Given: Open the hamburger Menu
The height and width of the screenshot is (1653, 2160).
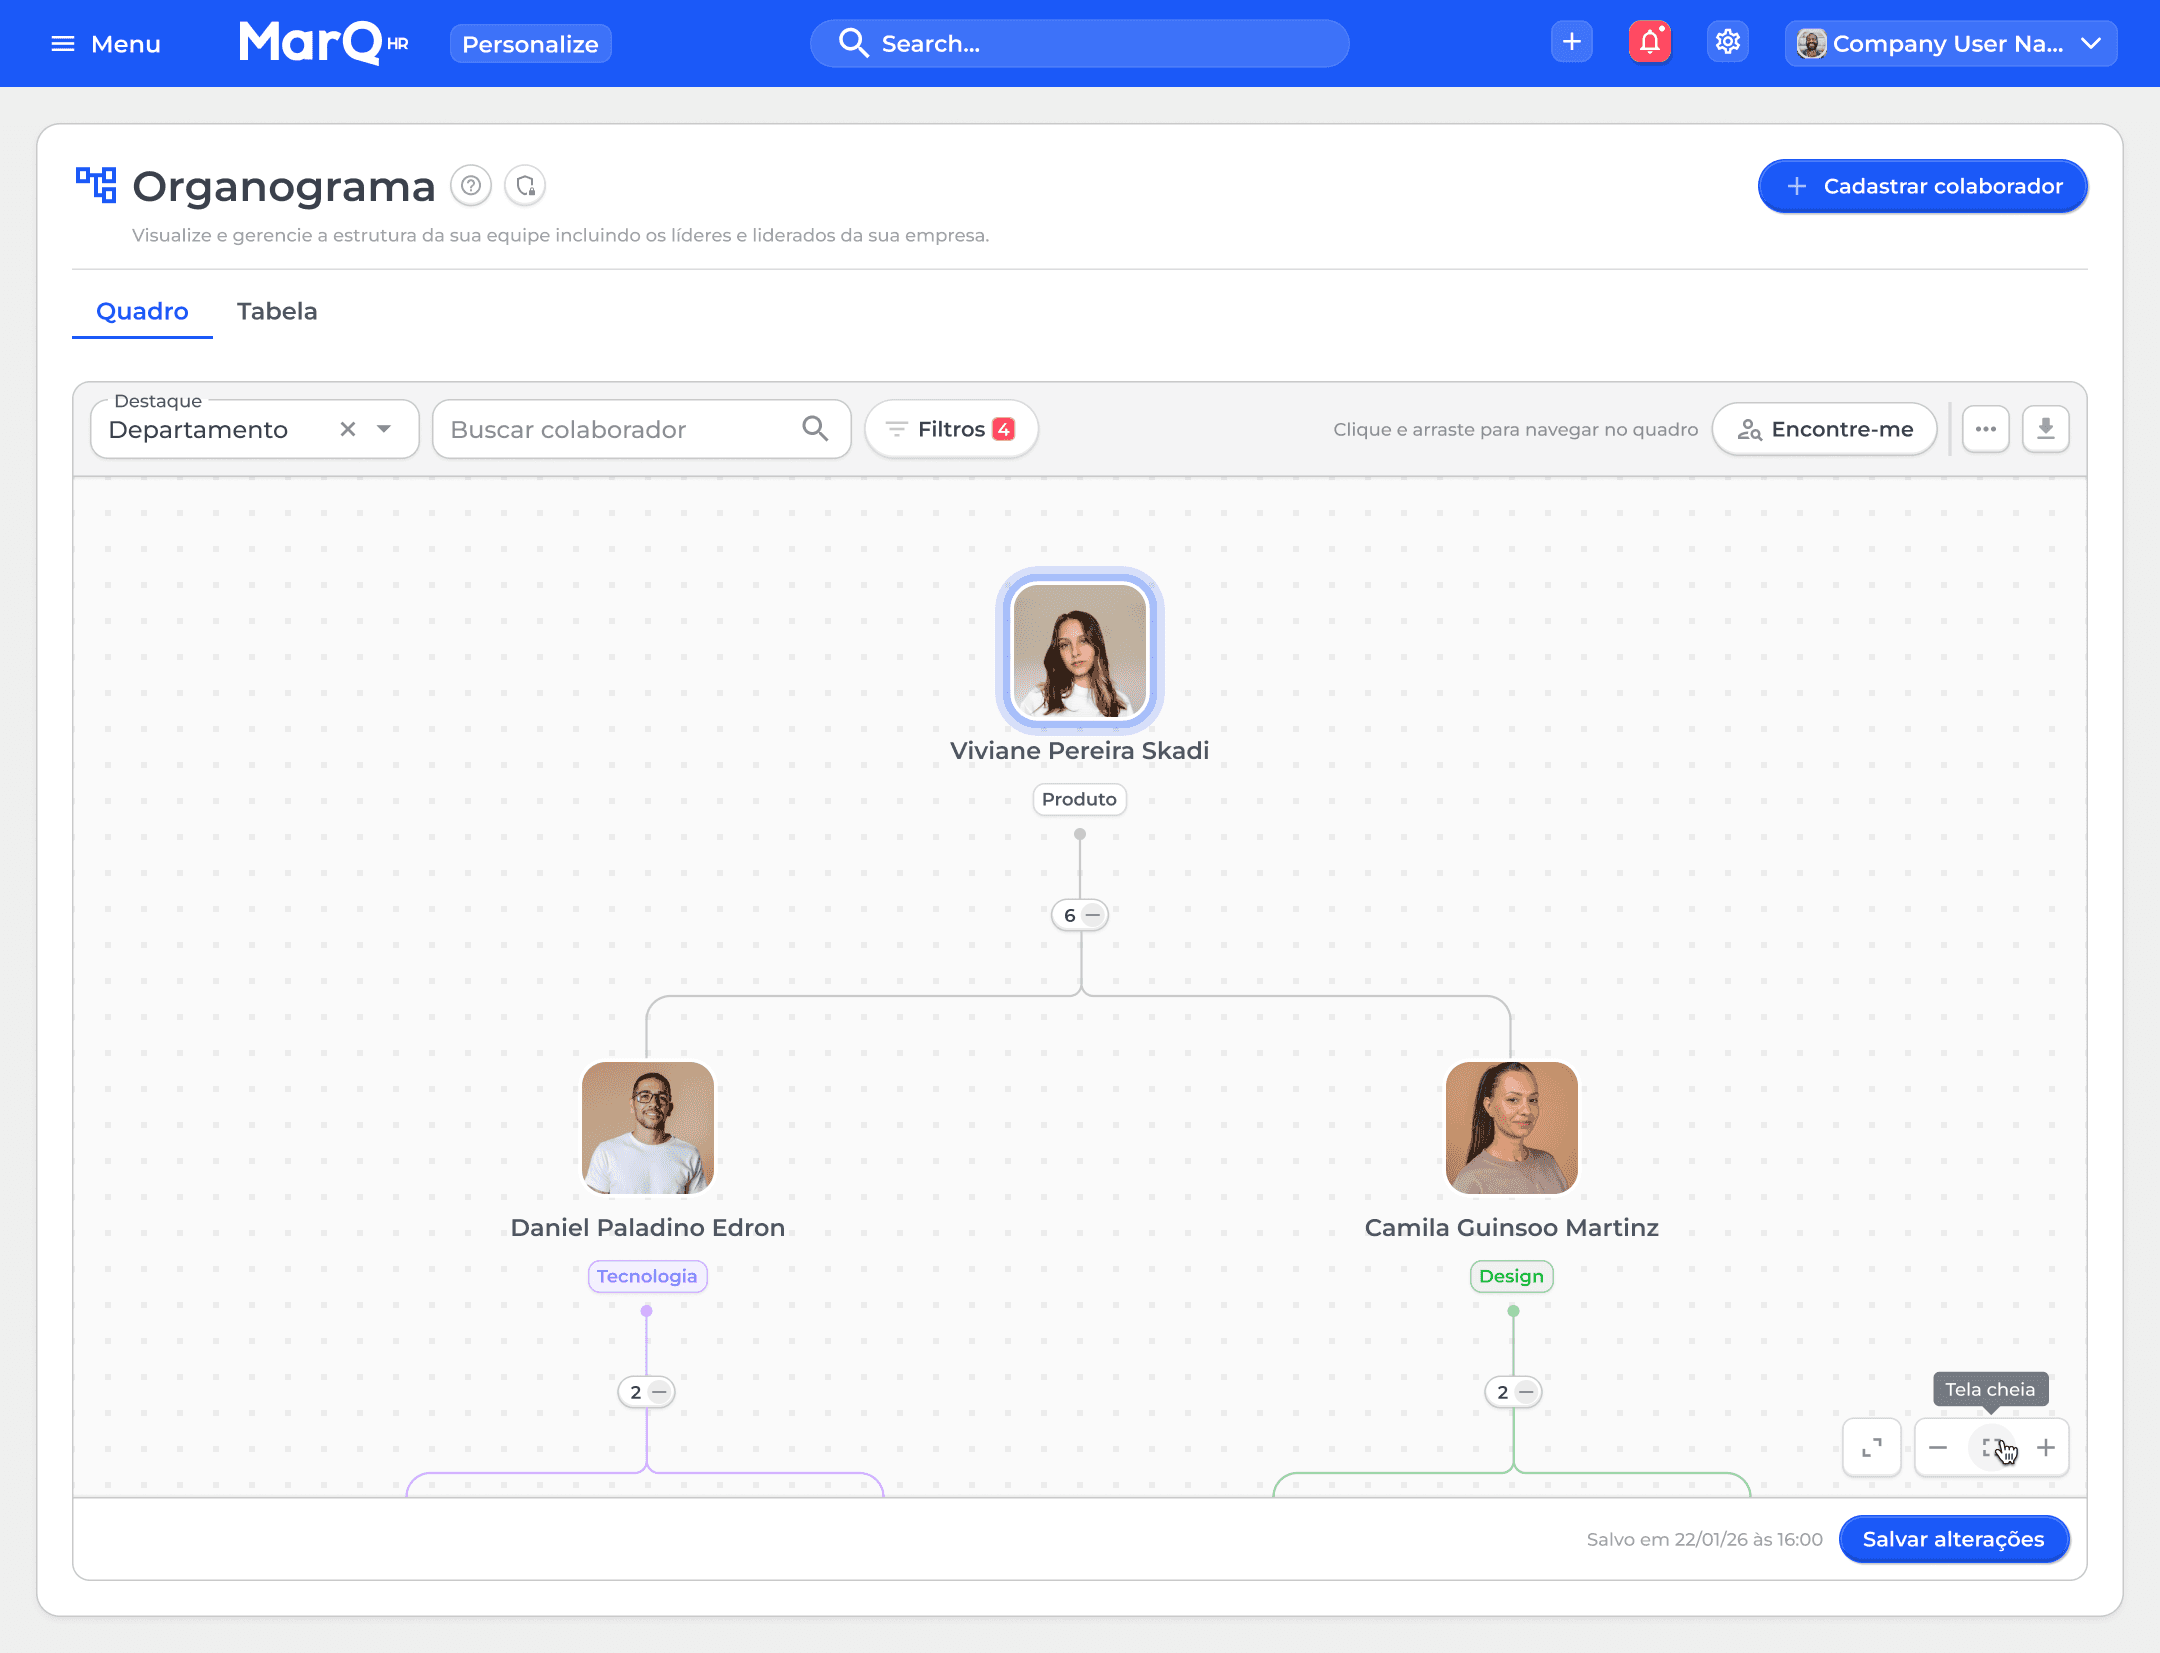Looking at the screenshot, I should point(106,44).
